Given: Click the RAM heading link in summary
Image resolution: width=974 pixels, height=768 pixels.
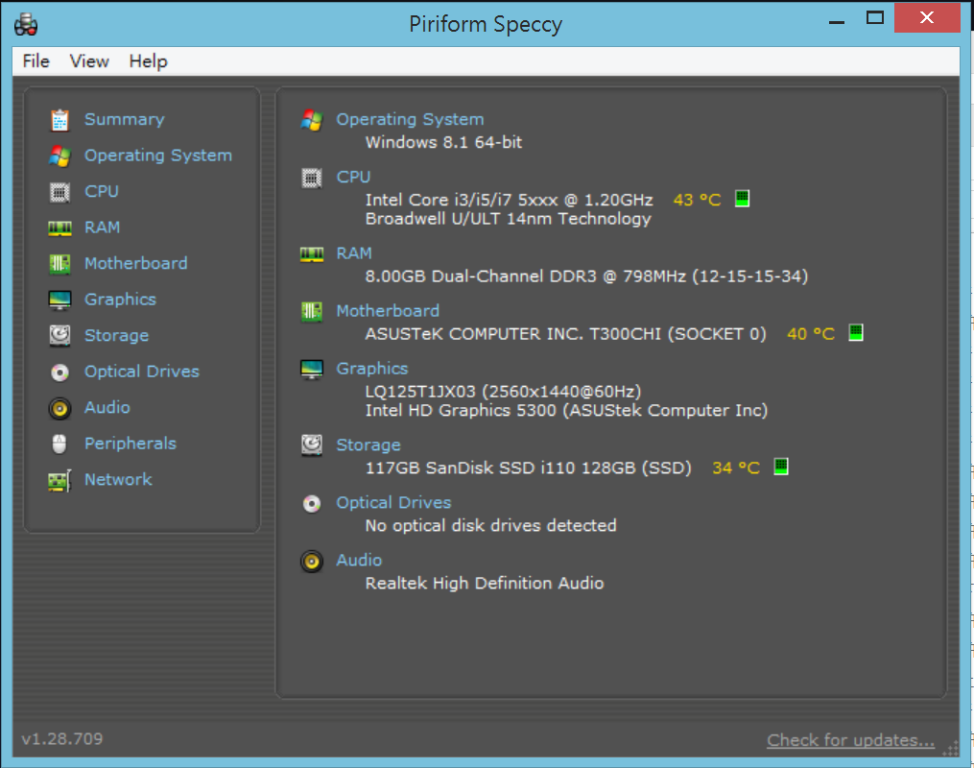Looking at the screenshot, I should click(354, 254).
